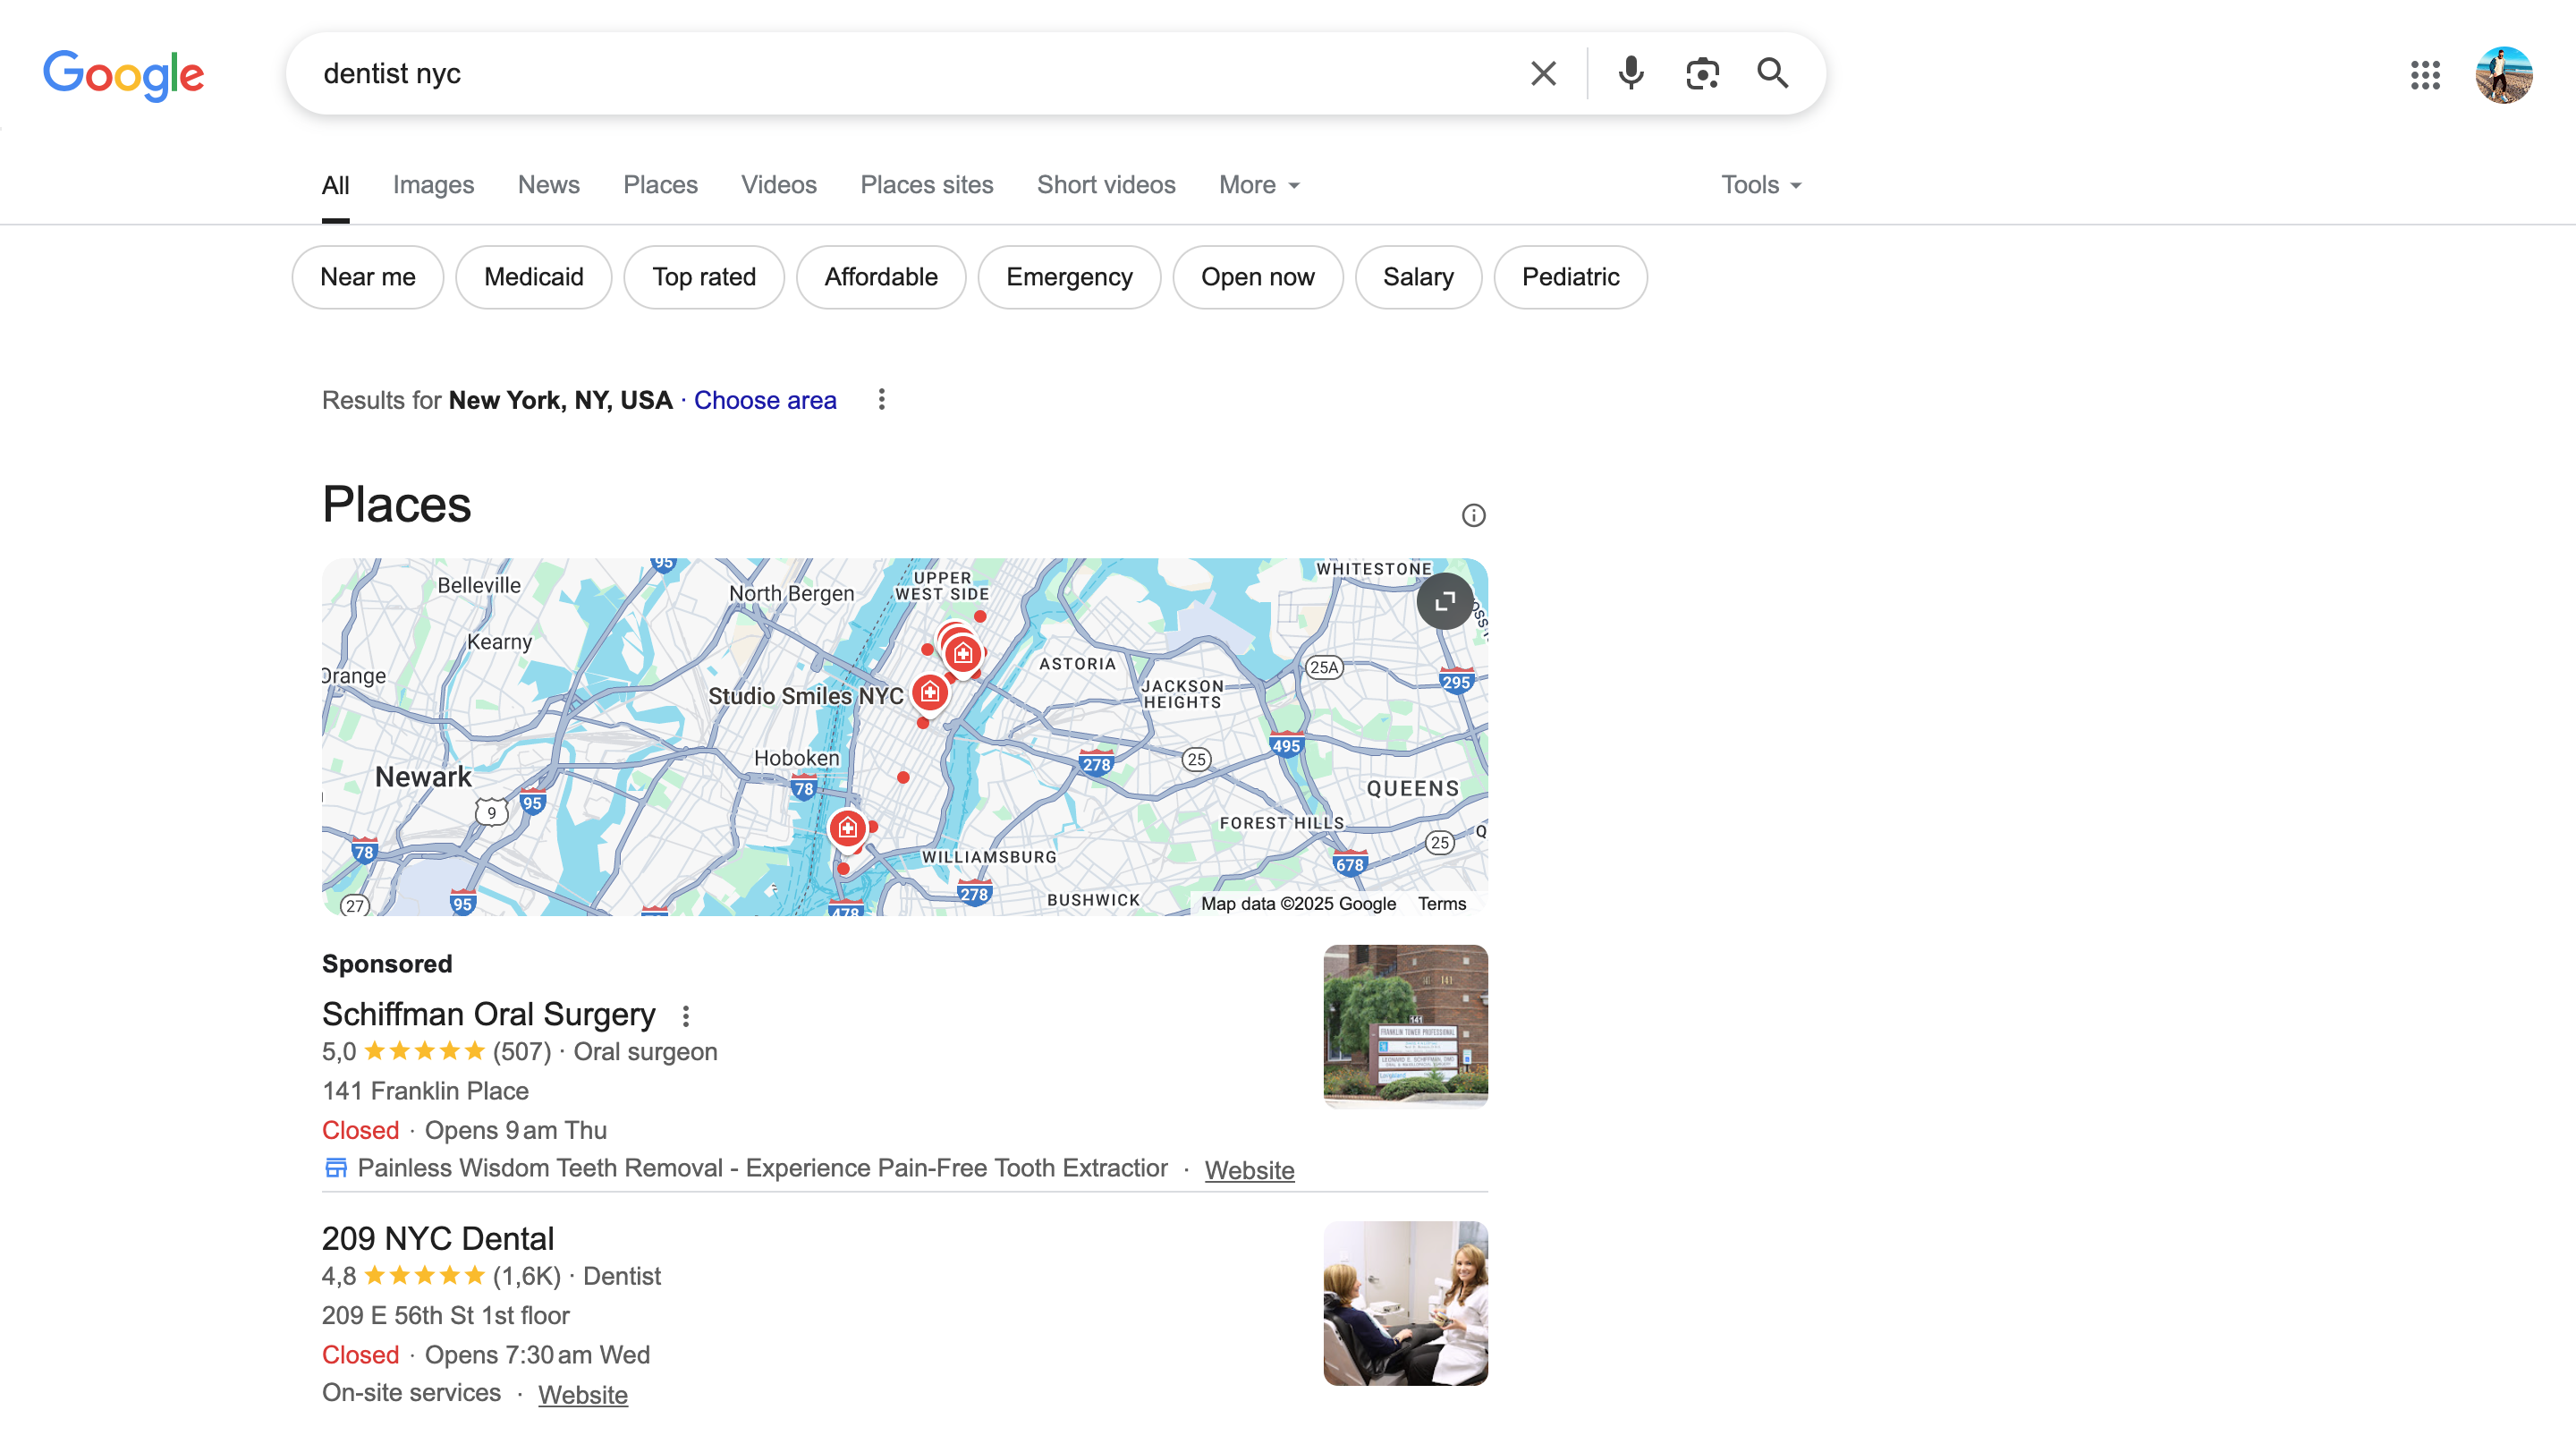
Task: Open Schiffman Oral Surgery building photo
Action: point(1405,1026)
